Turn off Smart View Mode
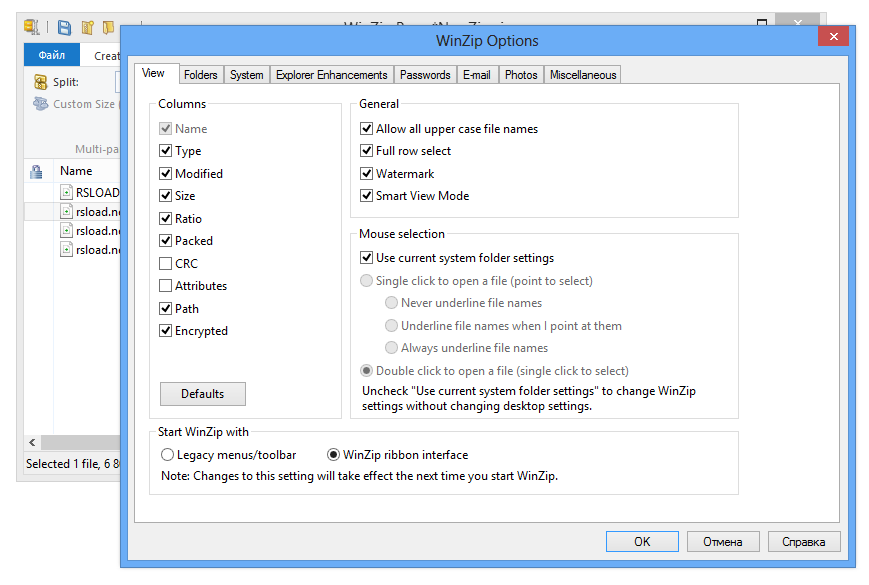Screen dimensions: 869x585 point(366,196)
